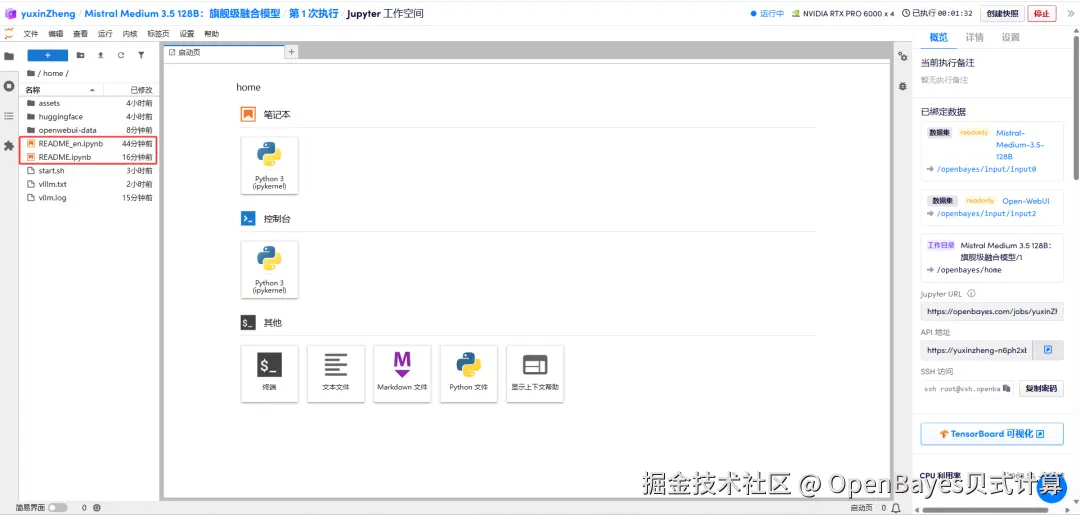Click the kernel count icon in status bar
This screenshot has height=515, width=1080.
coord(96,508)
